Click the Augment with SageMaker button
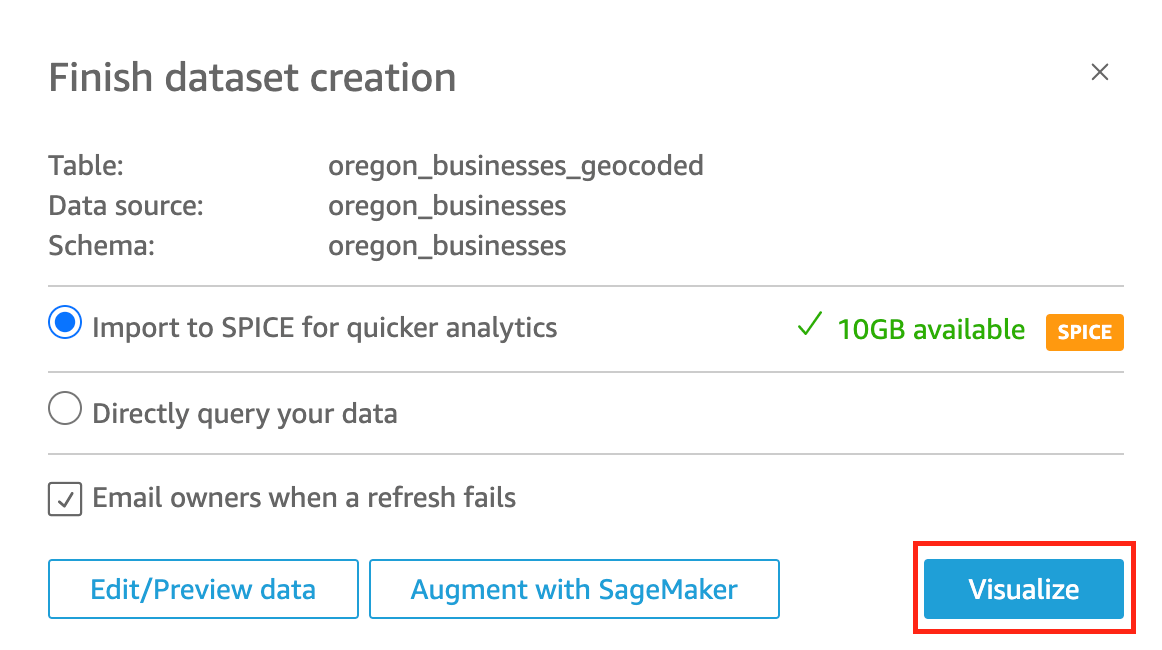The height and width of the screenshot is (650, 1162). pyautogui.click(x=574, y=589)
